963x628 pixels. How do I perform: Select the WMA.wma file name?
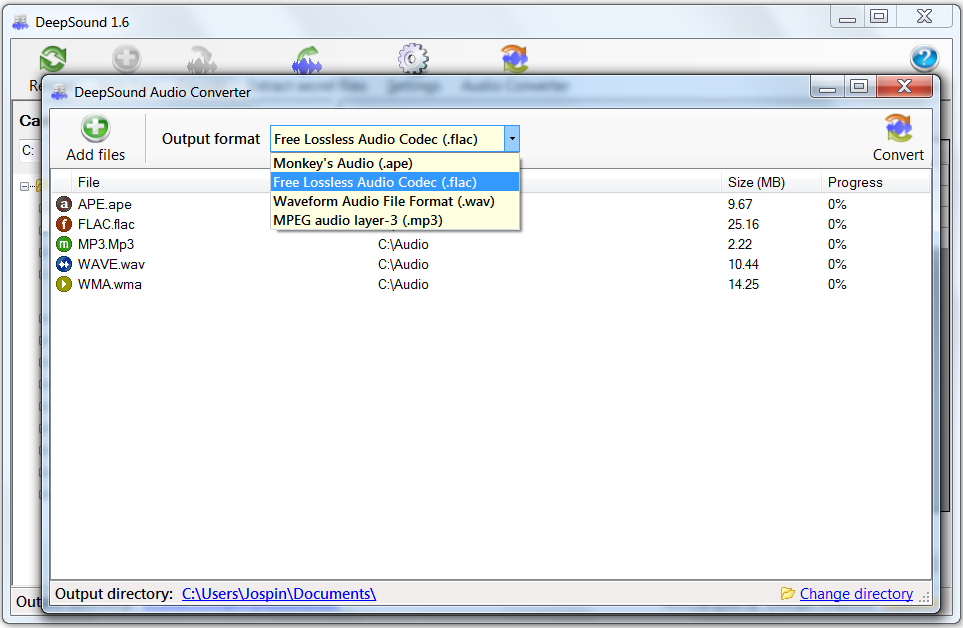coord(109,284)
